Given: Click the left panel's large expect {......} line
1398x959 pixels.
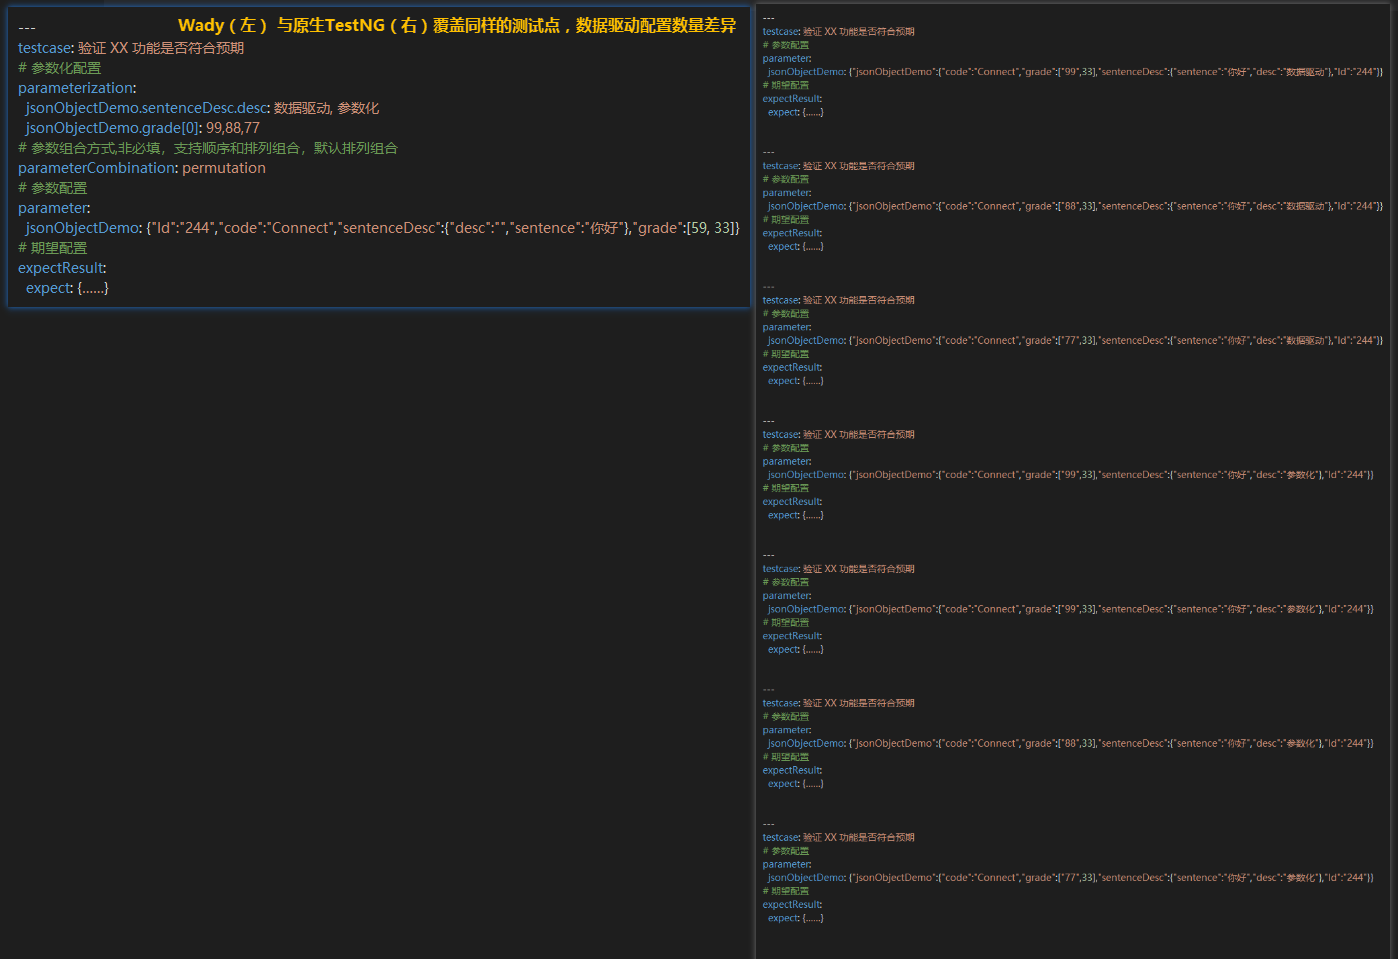Looking at the screenshot, I should (x=67, y=288).
